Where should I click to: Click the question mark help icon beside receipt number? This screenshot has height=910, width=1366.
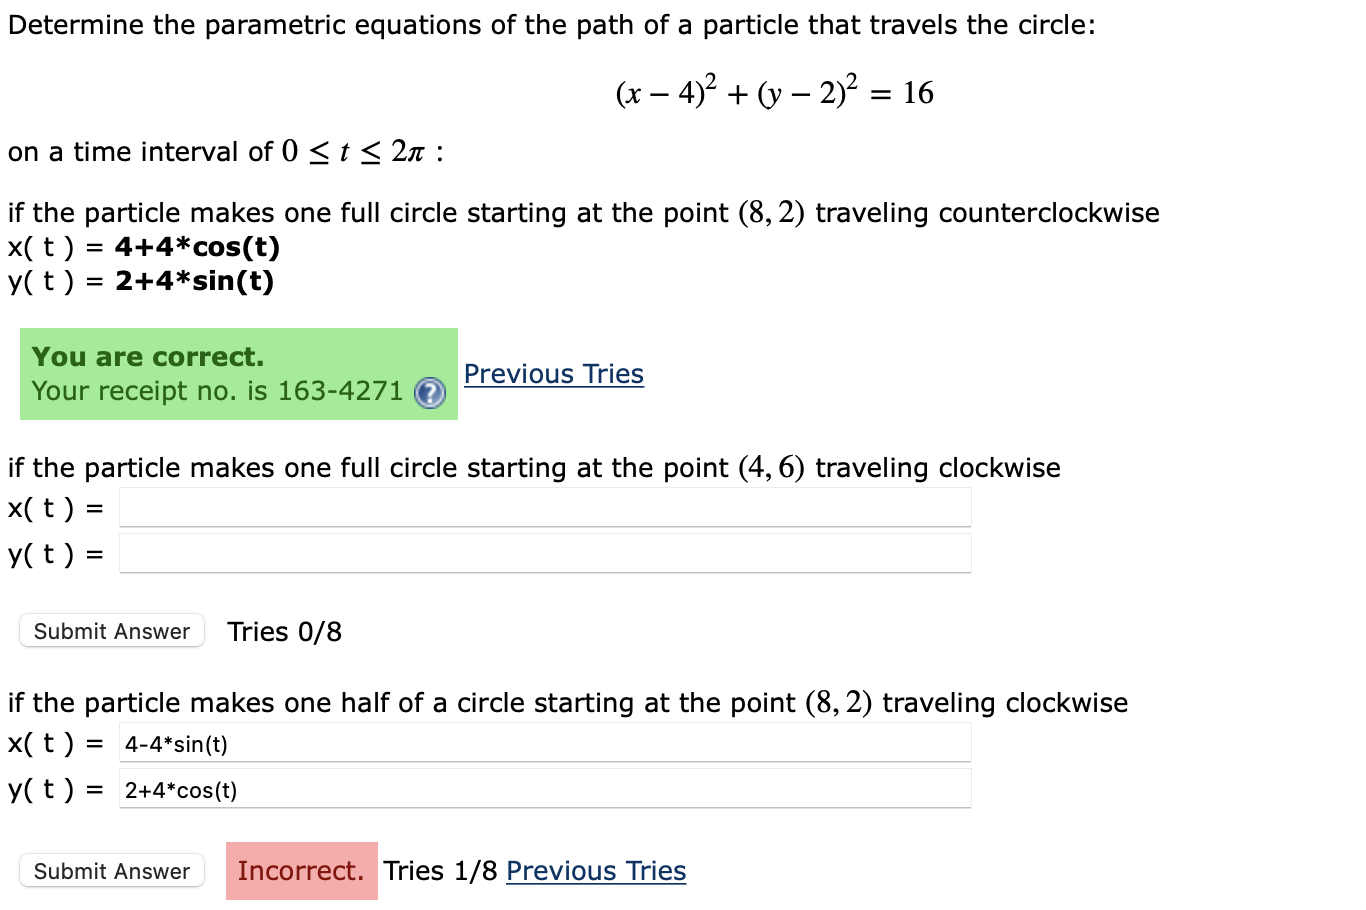pyautogui.click(x=430, y=394)
